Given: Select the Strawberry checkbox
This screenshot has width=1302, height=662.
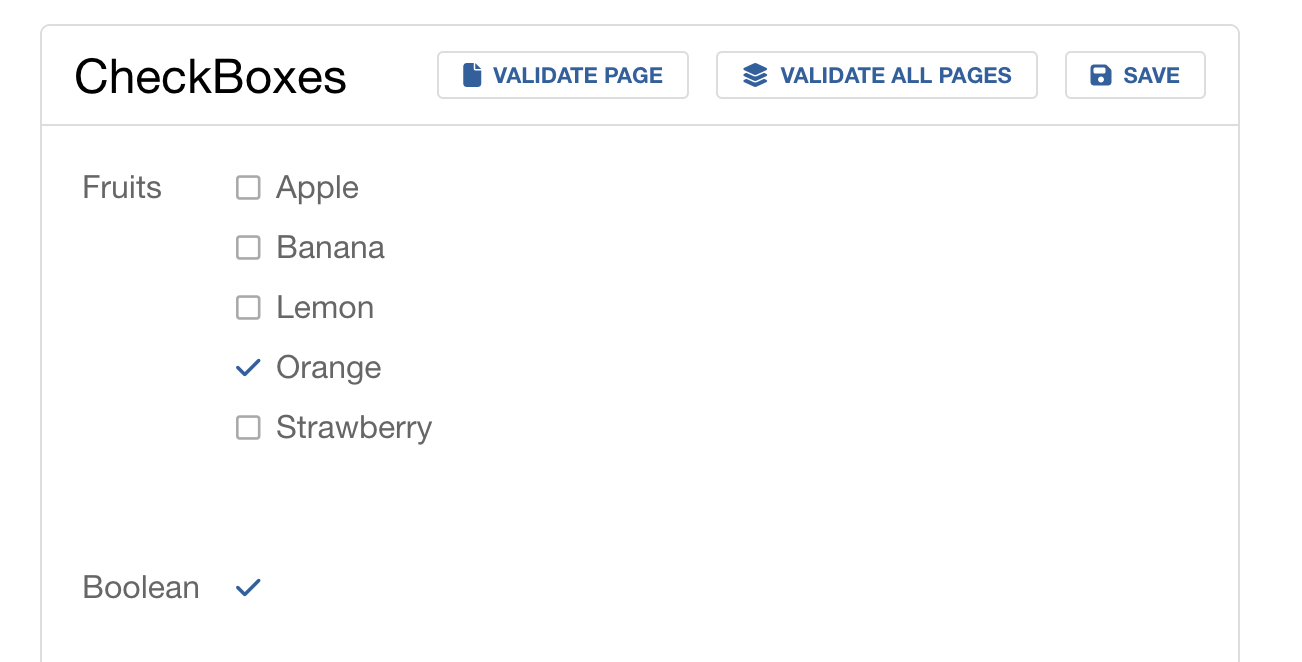Looking at the screenshot, I should click(248, 427).
